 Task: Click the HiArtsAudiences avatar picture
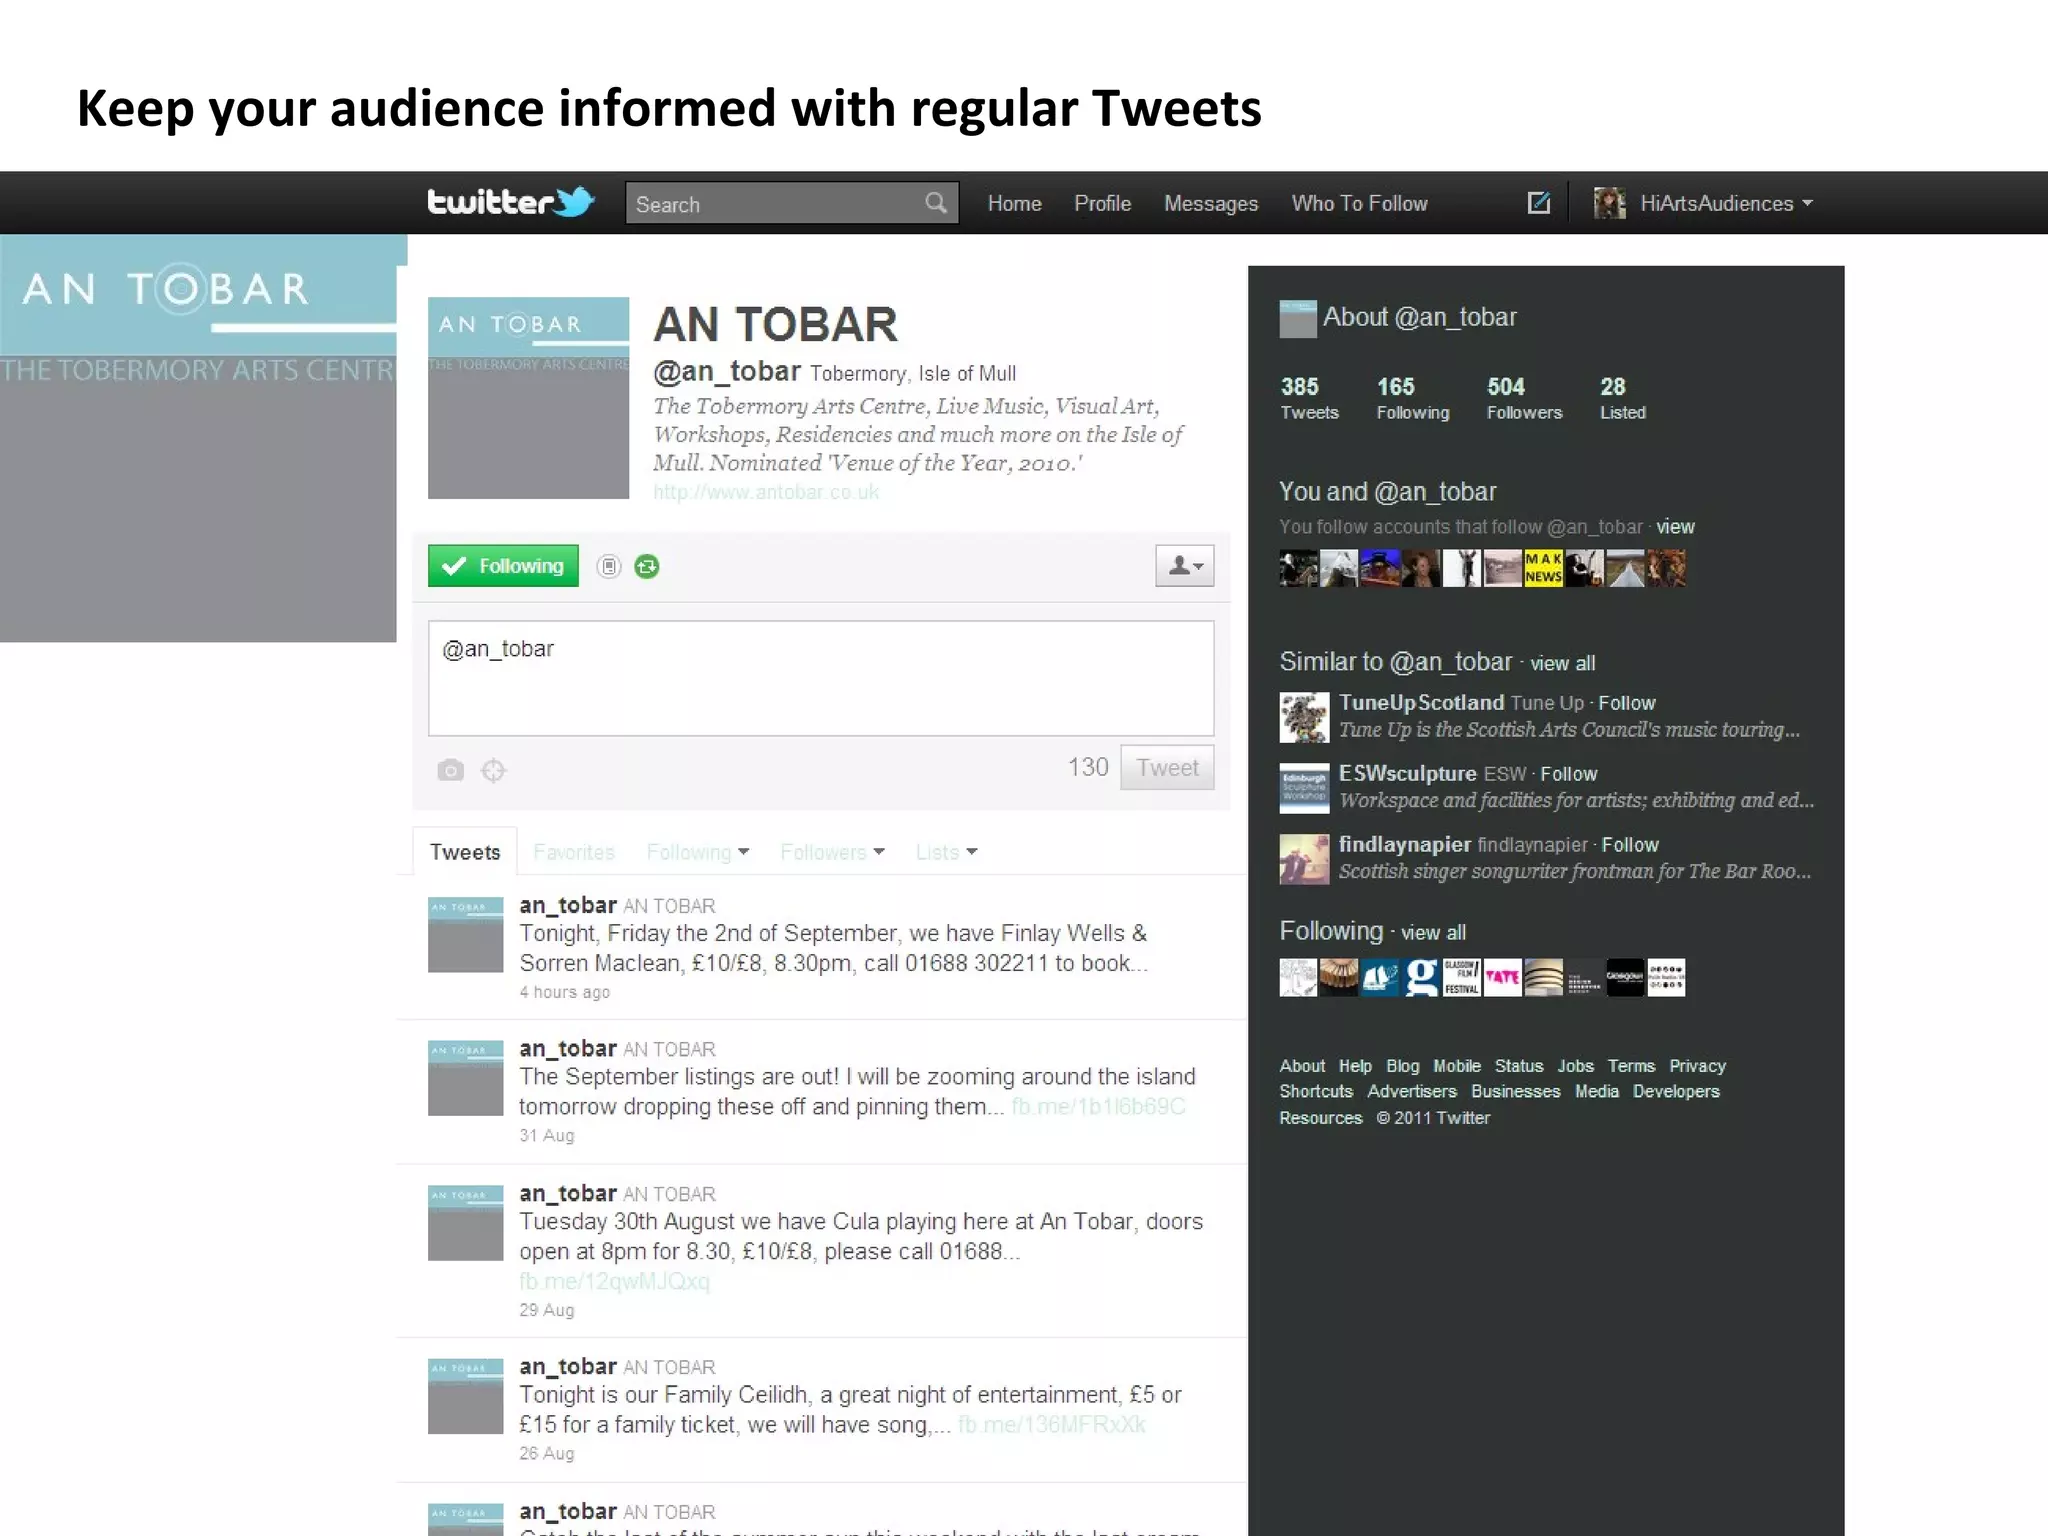click(x=1609, y=203)
